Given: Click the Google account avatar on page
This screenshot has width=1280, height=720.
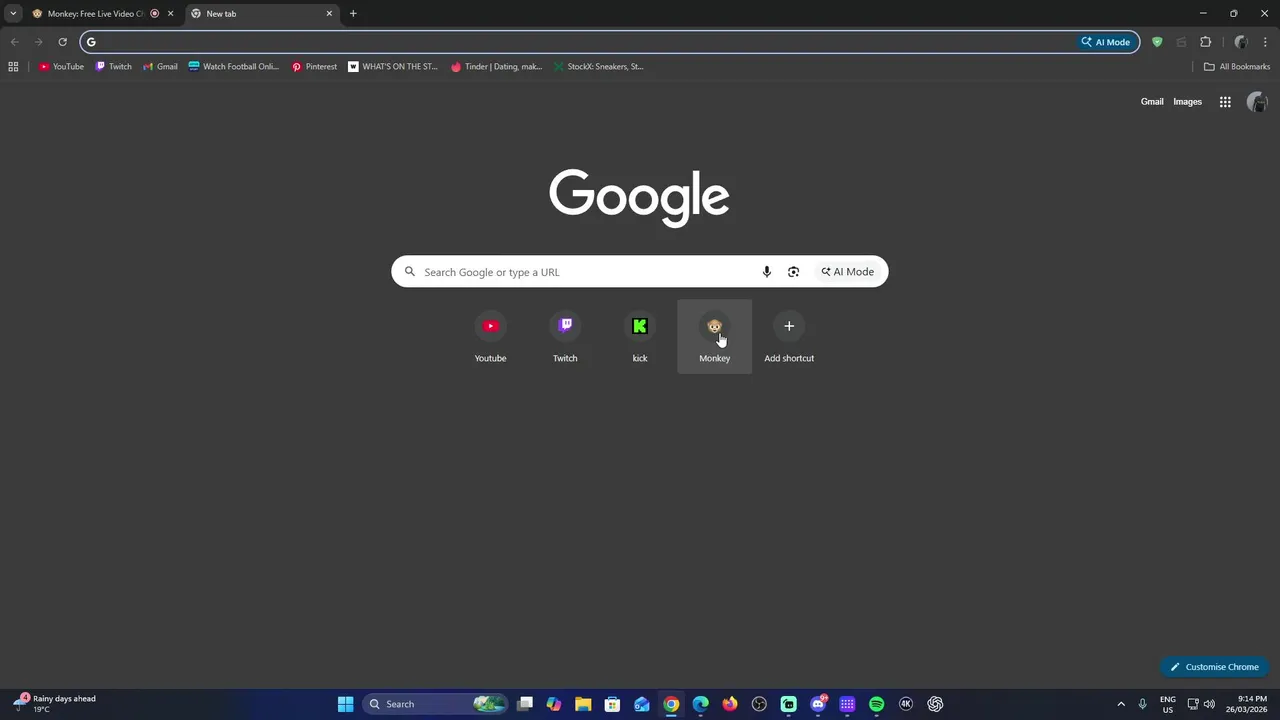Looking at the screenshot, I should coord(1257,102).
